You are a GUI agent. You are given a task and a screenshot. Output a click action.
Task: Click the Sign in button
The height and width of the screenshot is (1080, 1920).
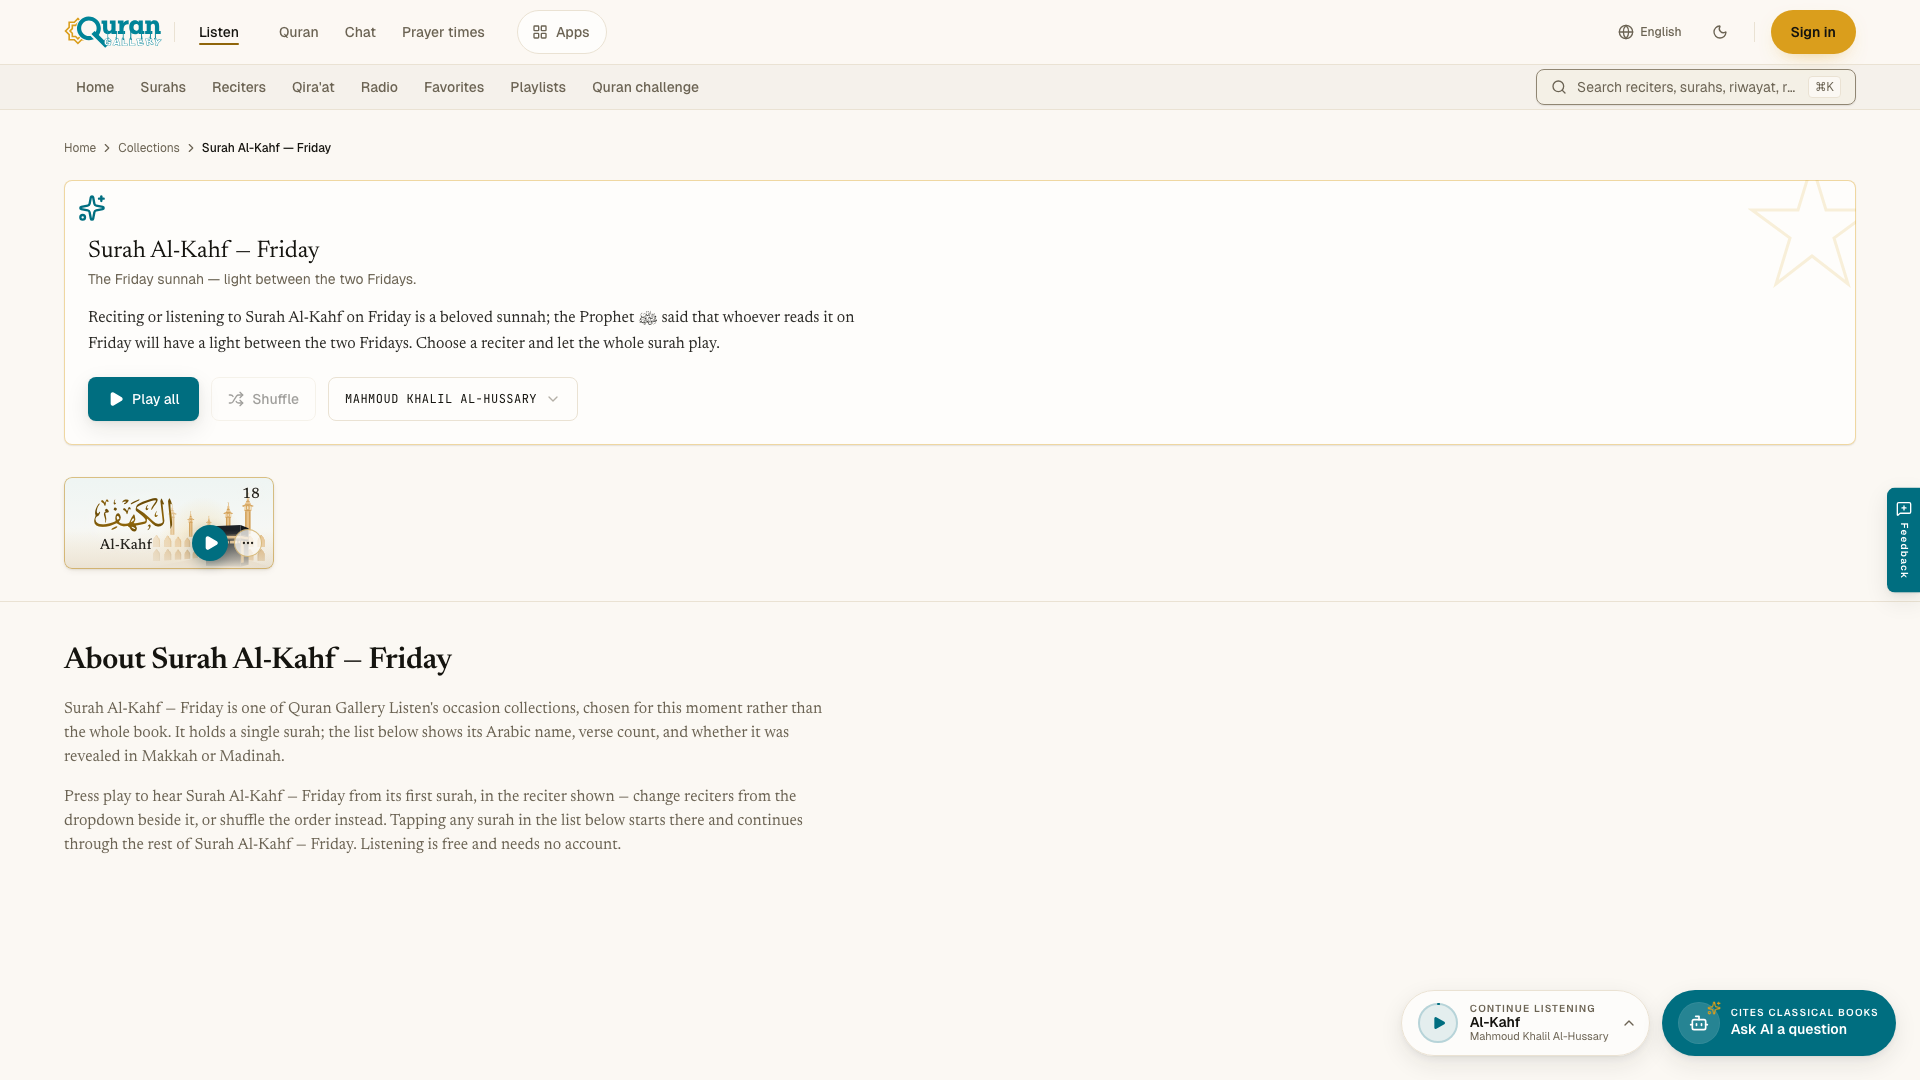(1813, 32)
